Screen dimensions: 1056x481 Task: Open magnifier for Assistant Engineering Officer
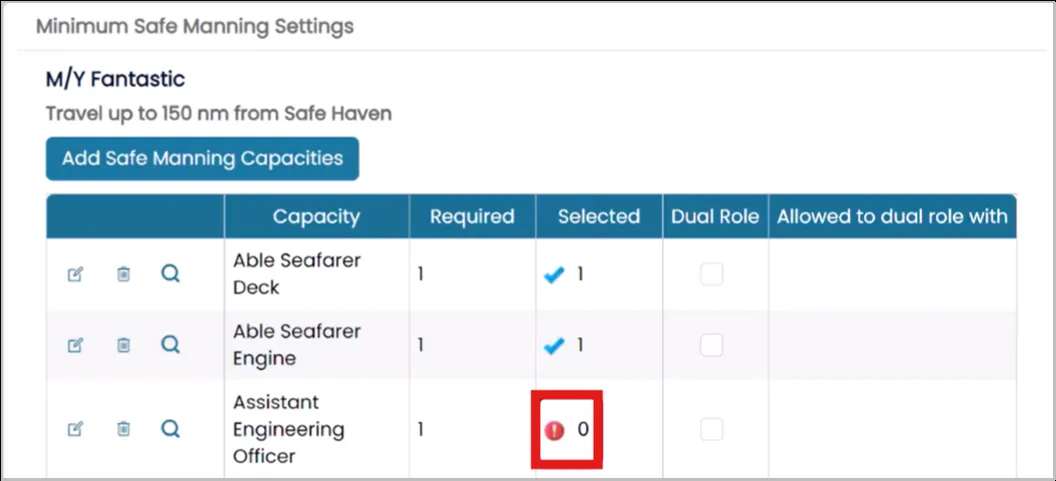click(x=170, y=428)
